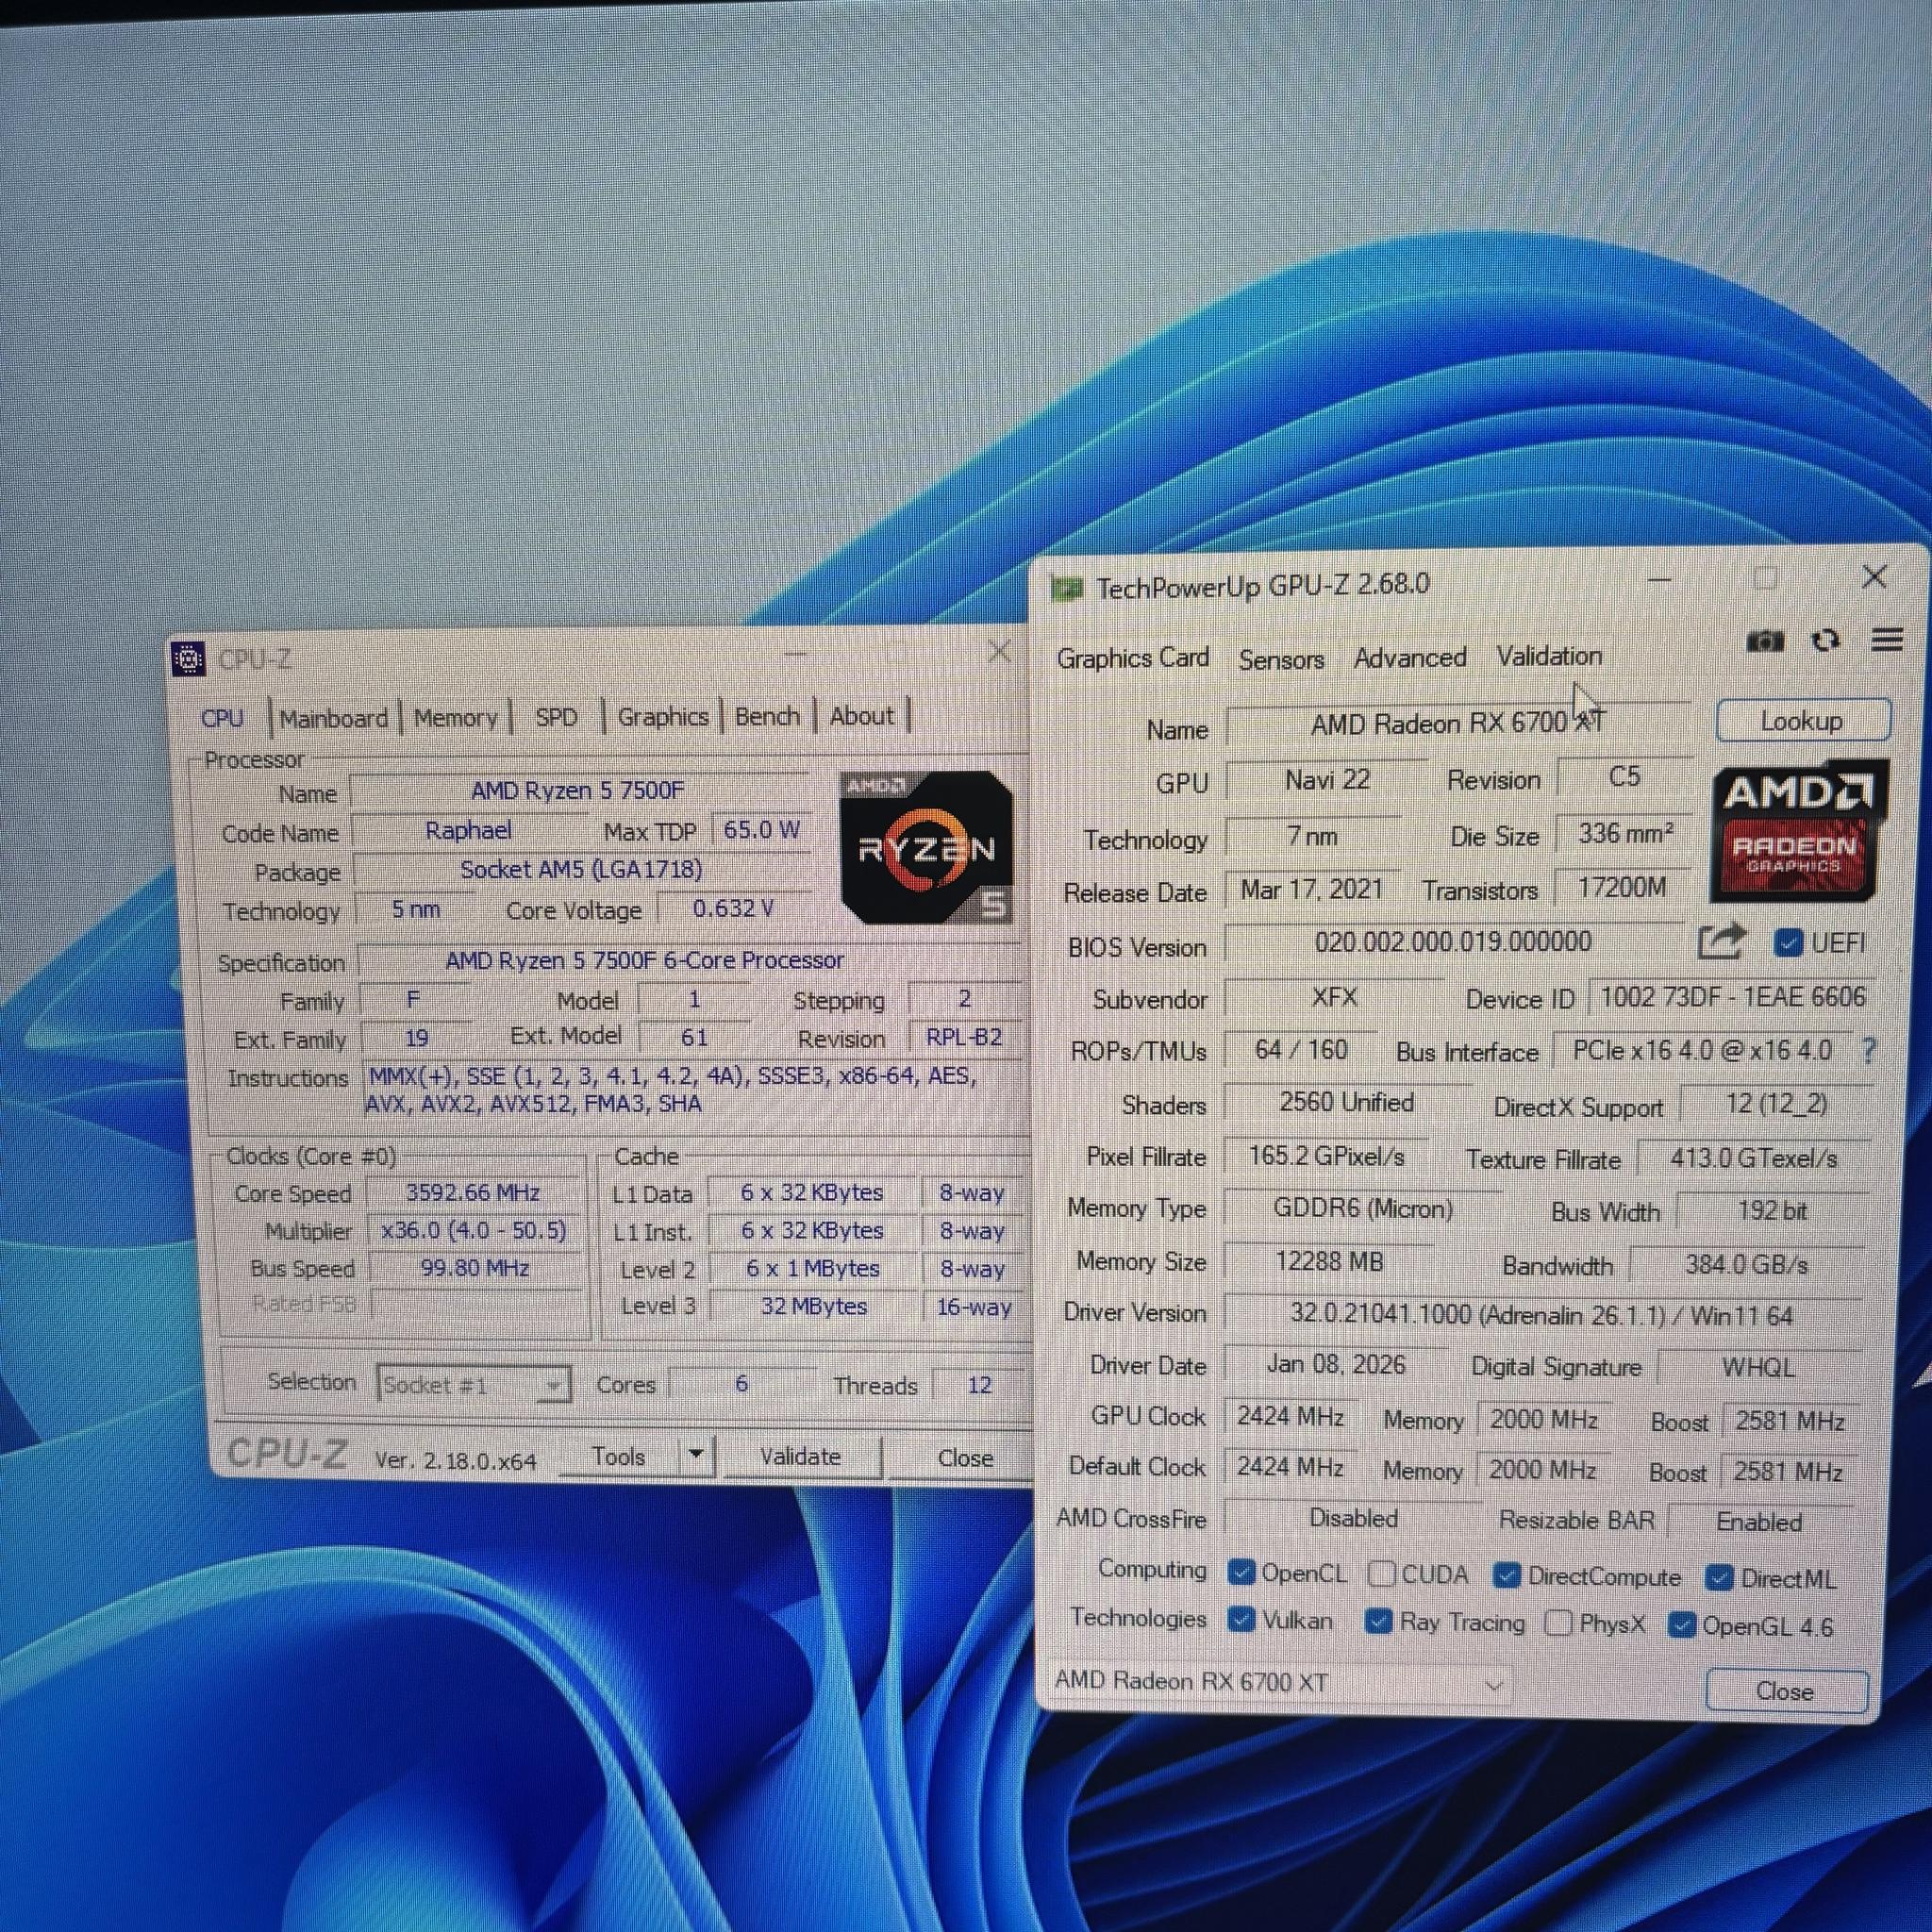Click the Tools button in CPU-Z
The width and height of the screenshot is (1932, 1932).
(x=618, y=1456)
